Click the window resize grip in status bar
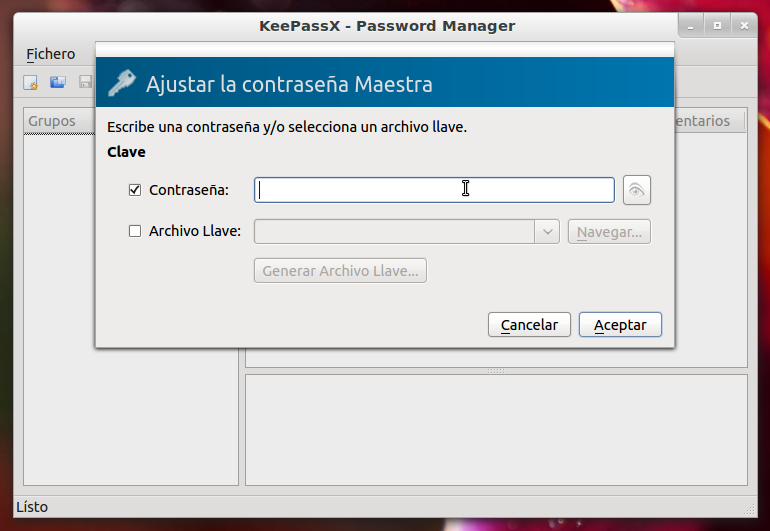Screen dimensions: 770x531 pos(750,510)
